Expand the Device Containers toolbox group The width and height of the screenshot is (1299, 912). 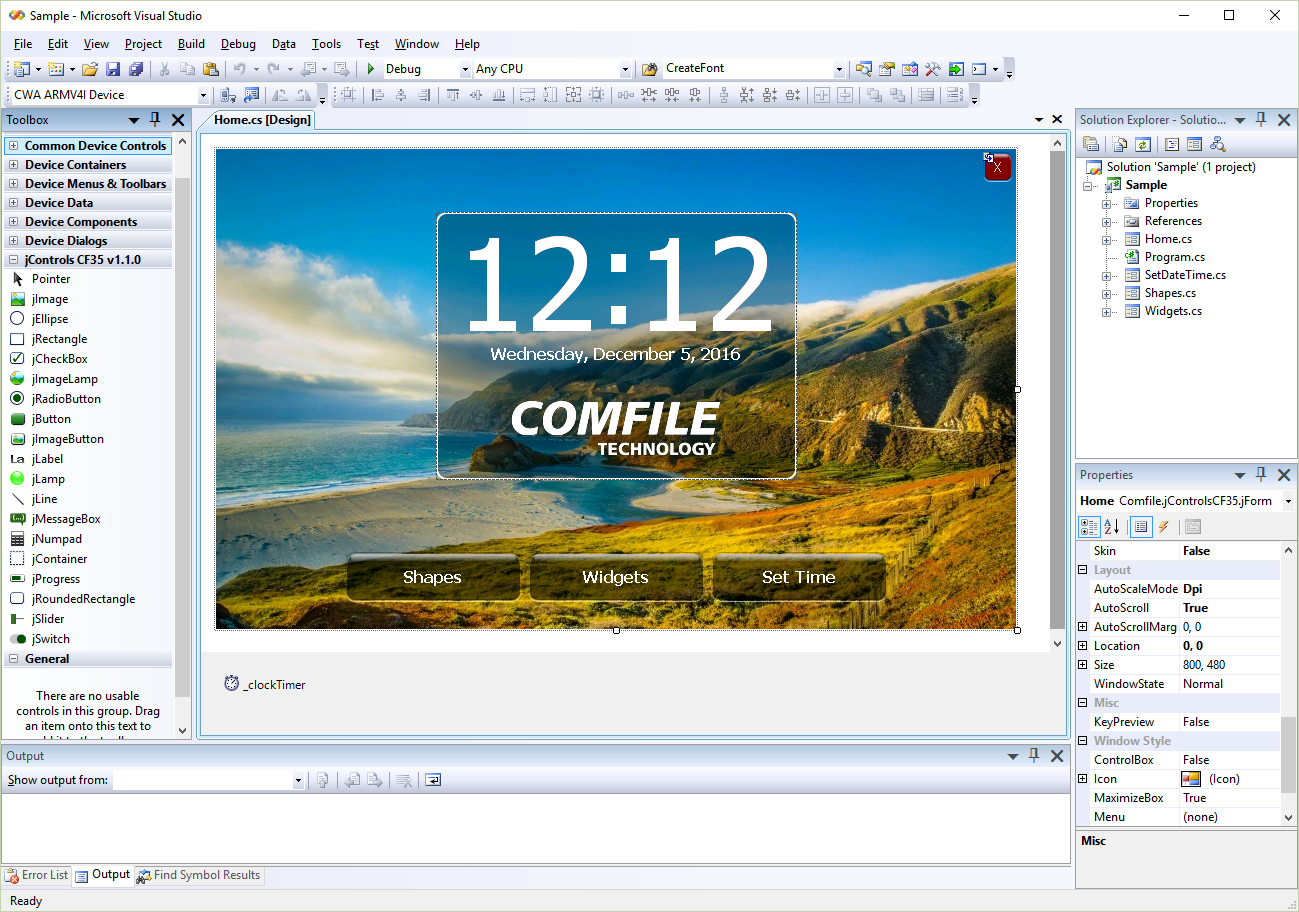pos(14,165)
